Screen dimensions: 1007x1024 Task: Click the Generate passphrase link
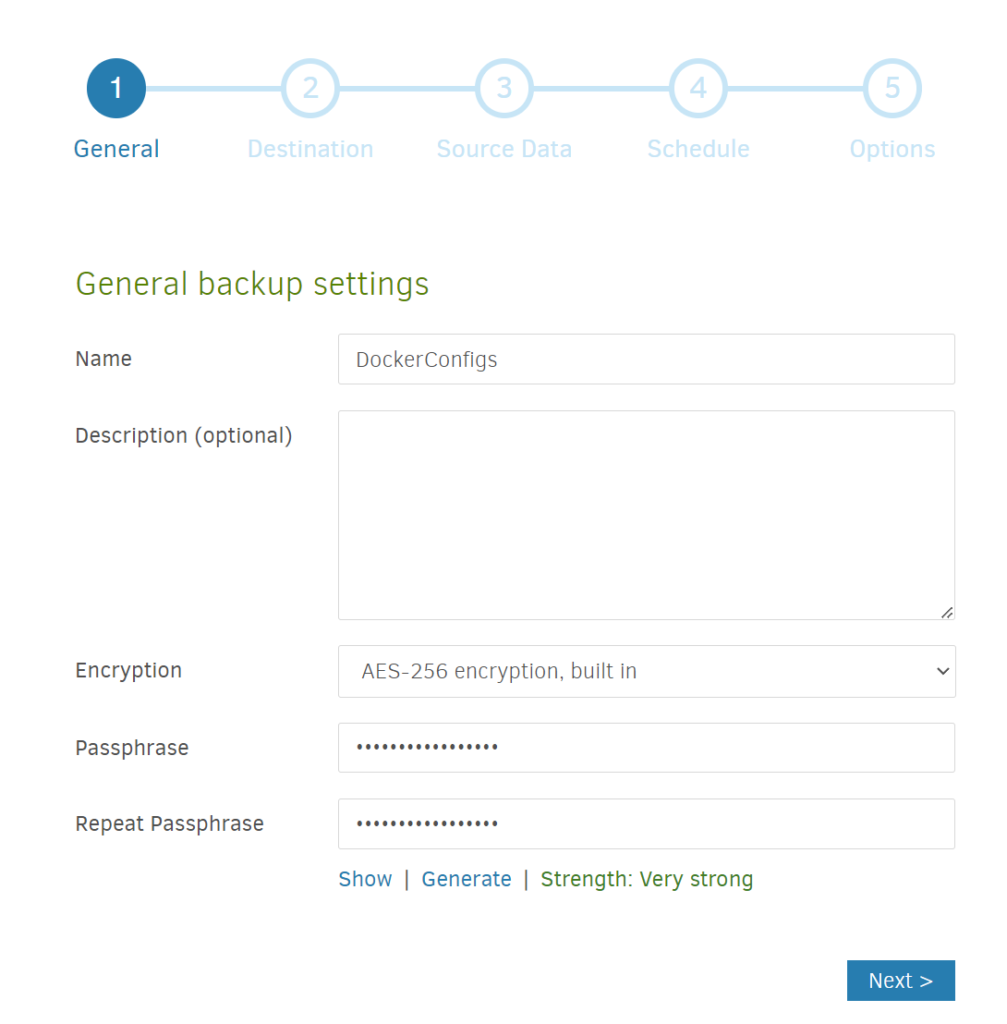tap(466, 879)
